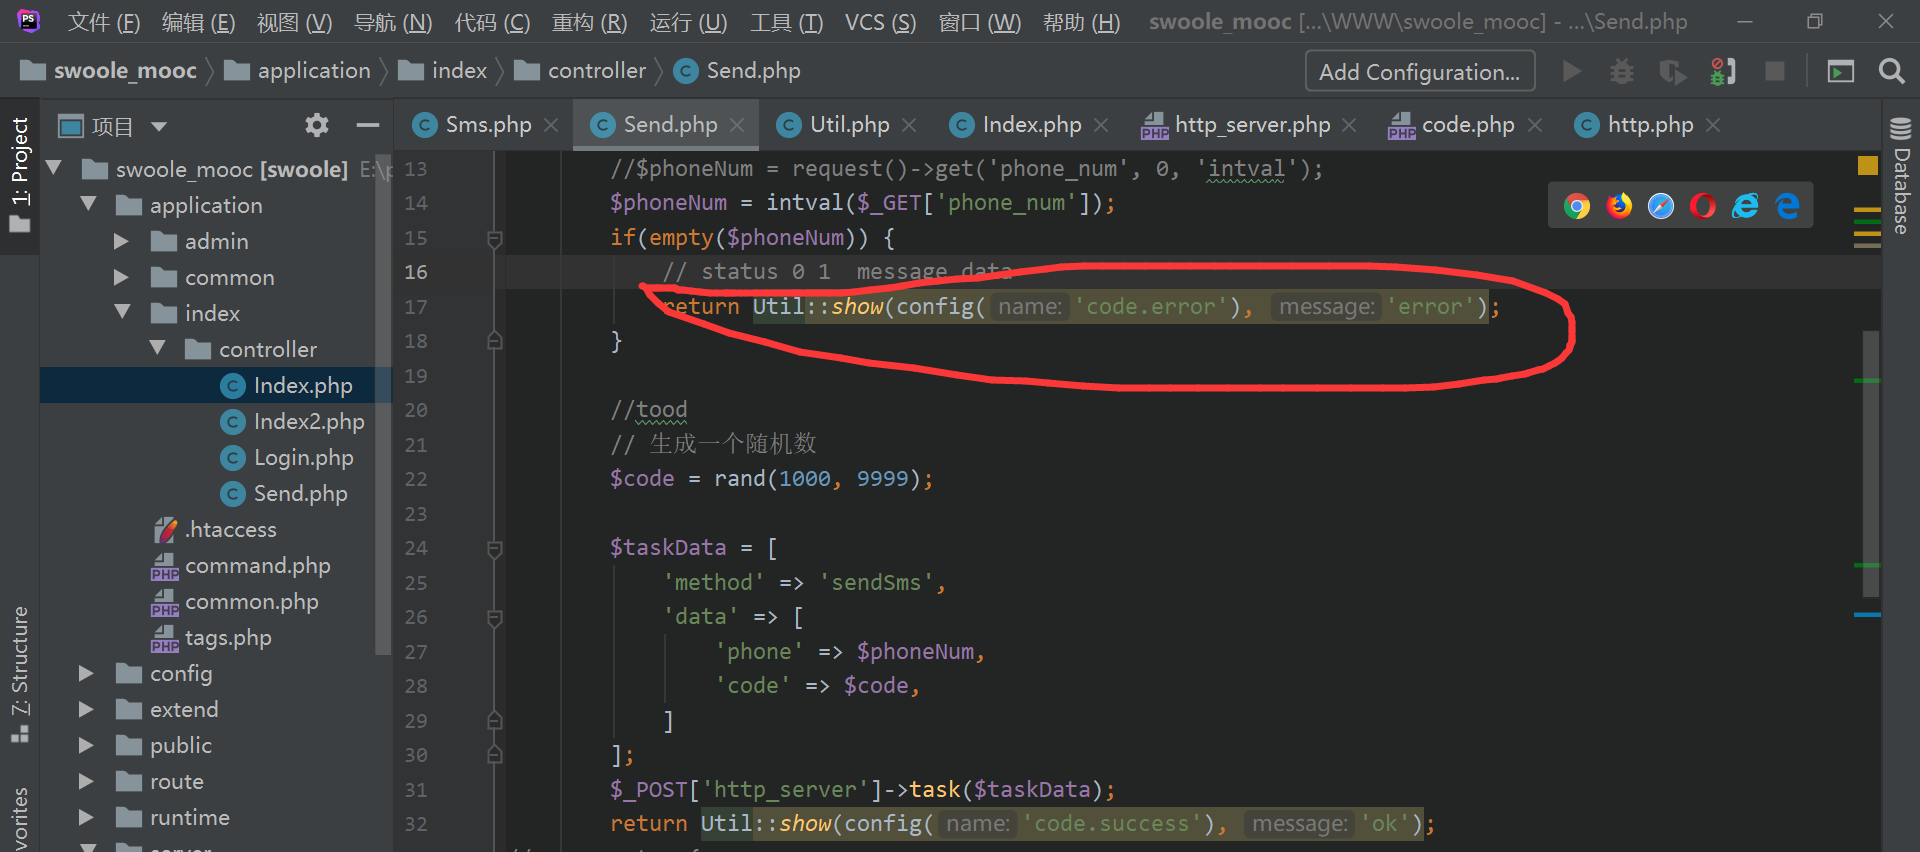This screenshot has height=852, width=1920.
Task: Expand the route folder
Action: coord(86,782)
